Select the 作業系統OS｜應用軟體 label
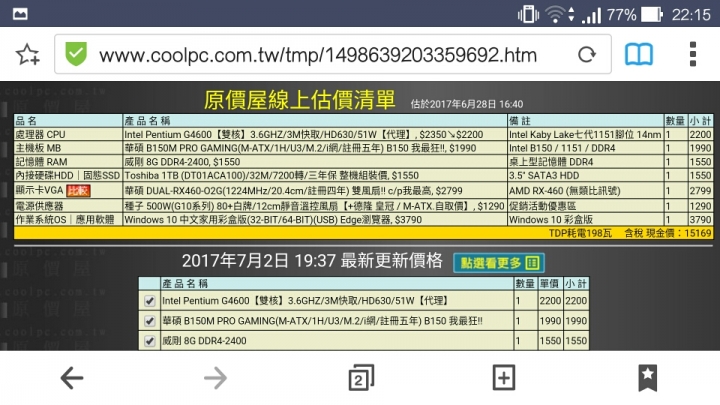Image resolution: width=720 pixels, height=405 pixels. (65, 219)
